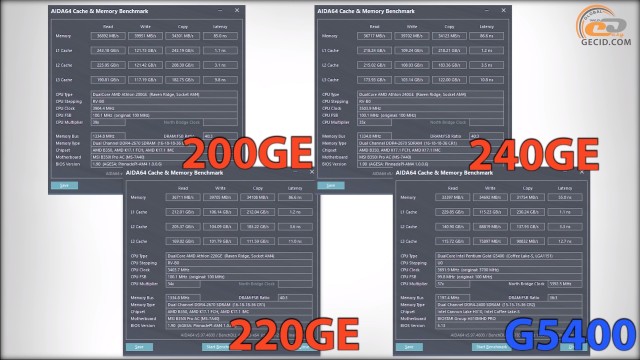Viewport: 640px width, 360px height.
Task: Click DRAM:FSB Ratio field in Athlon 240GE window
Action: point(487,136)
